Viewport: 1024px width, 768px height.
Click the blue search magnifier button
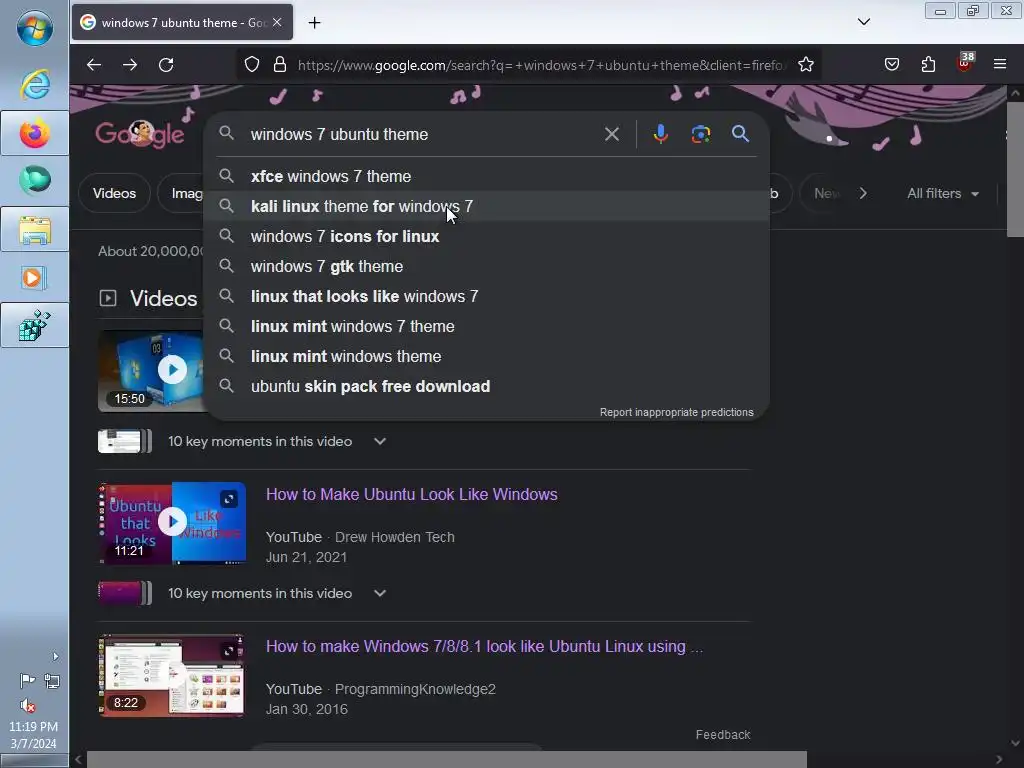(741, 134)
